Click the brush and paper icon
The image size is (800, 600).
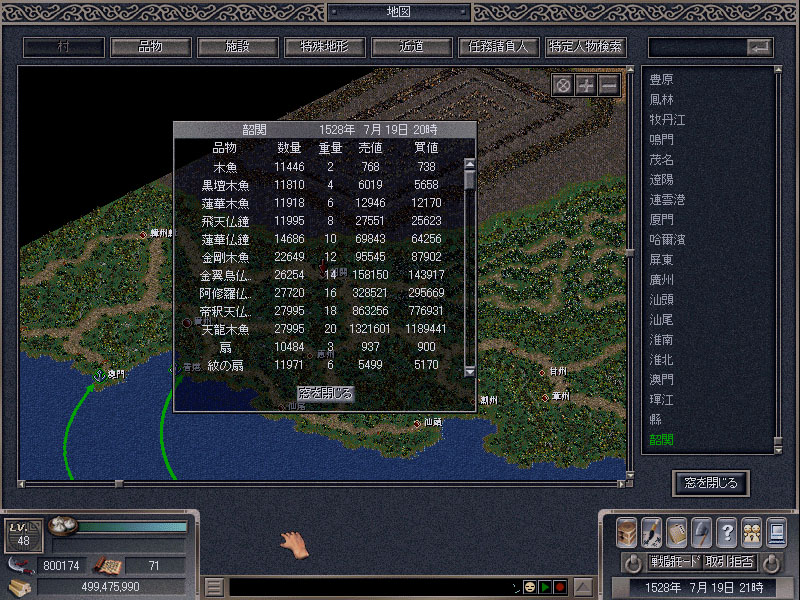(652, 531)
